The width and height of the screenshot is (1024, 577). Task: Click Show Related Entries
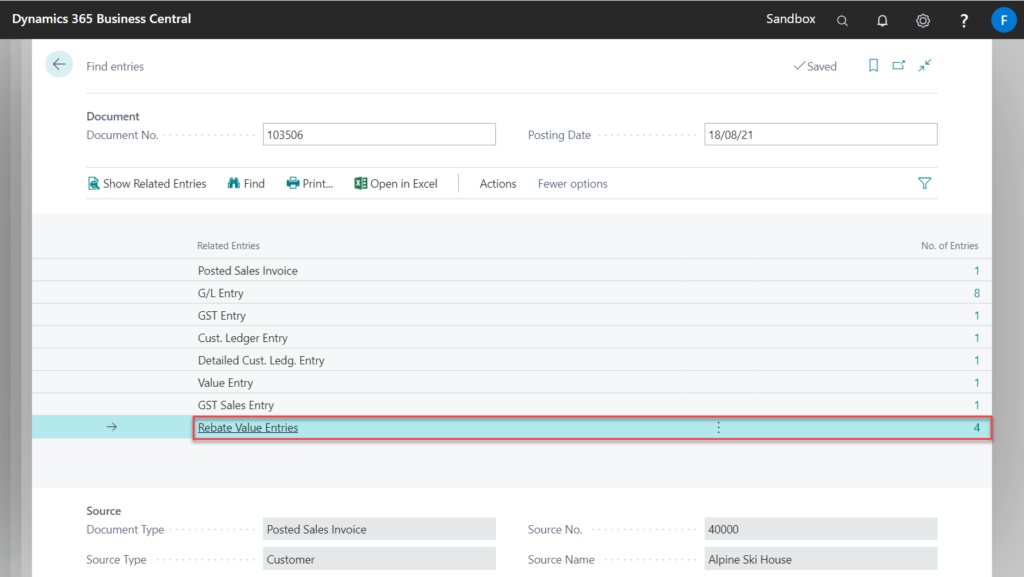pyautogui.click(x=147, y=184)
